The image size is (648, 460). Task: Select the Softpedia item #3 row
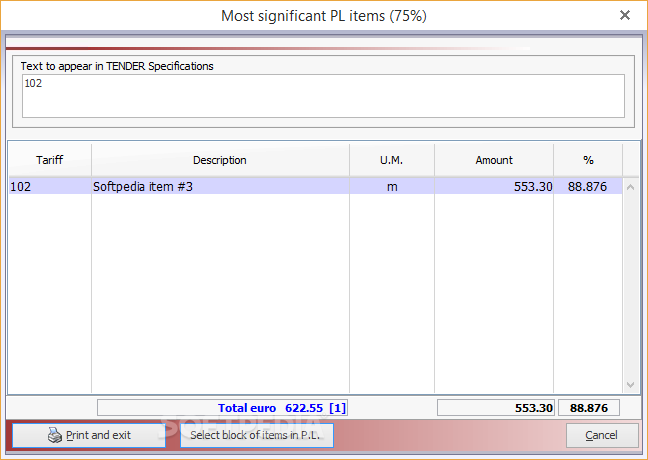[x=316, y=186]
